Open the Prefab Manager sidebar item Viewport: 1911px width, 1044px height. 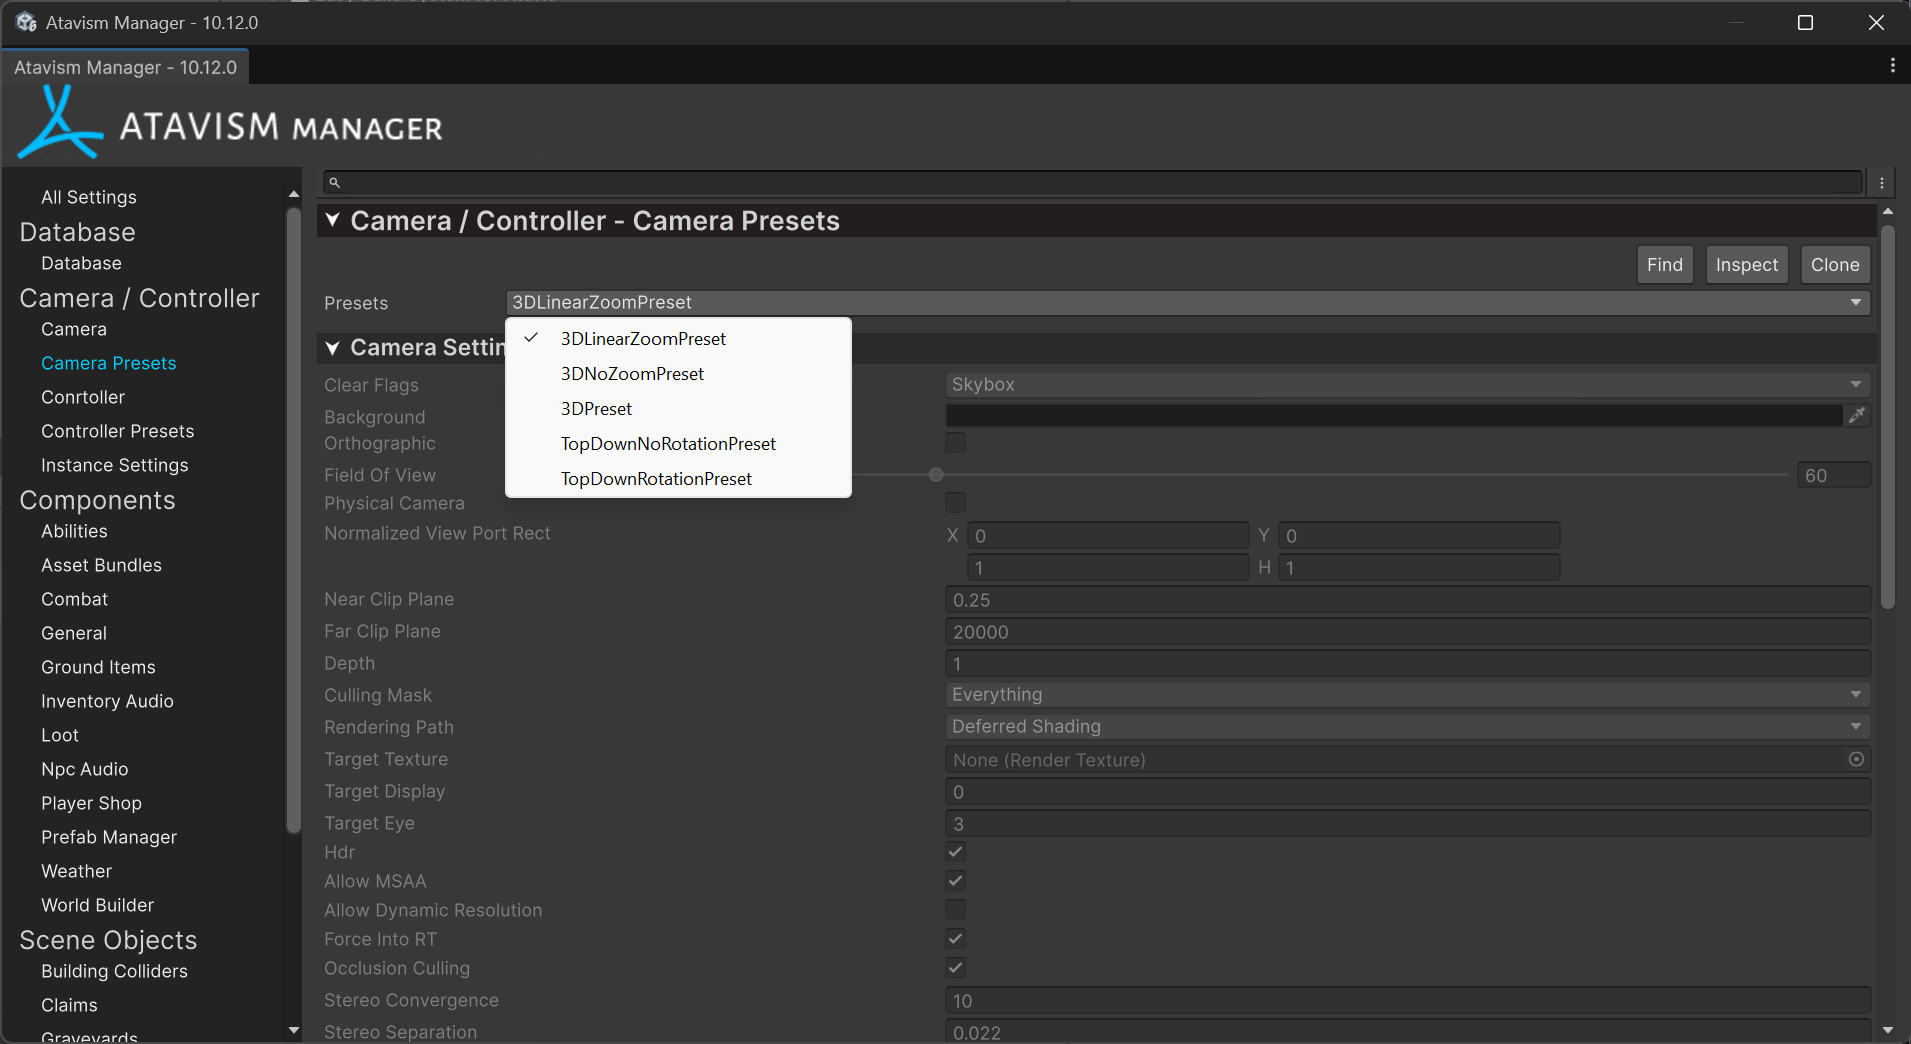(x=108, y=837)
